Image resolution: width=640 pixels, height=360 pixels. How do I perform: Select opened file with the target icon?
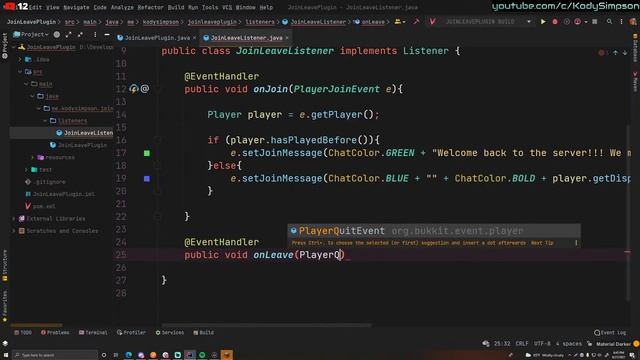click(x=57, y=35)
